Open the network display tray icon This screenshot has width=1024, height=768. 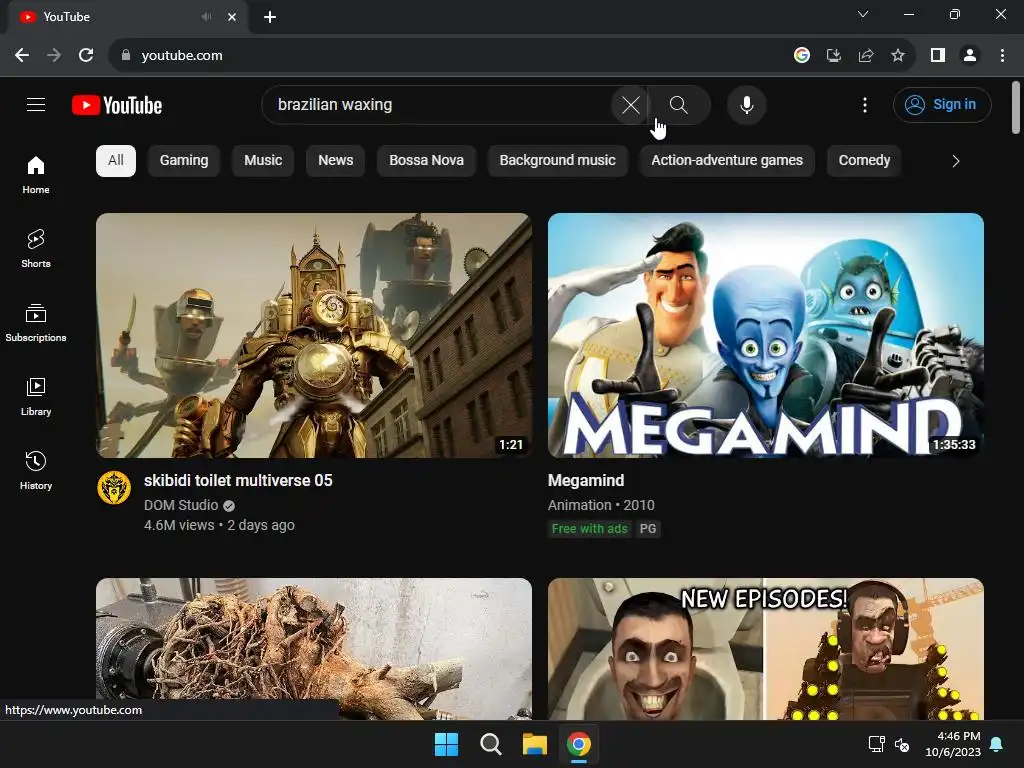[x=876, y=744]
